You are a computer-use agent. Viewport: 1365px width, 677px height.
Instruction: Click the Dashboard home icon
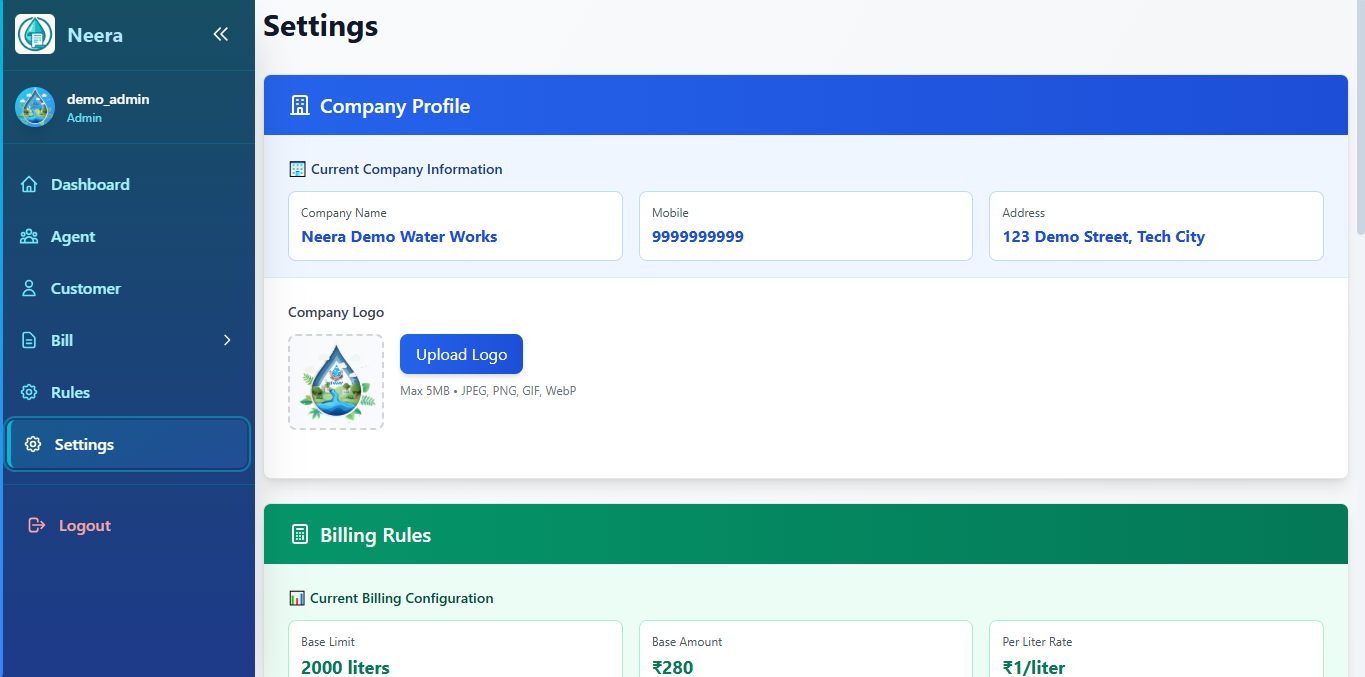click(x=29, y=185)
